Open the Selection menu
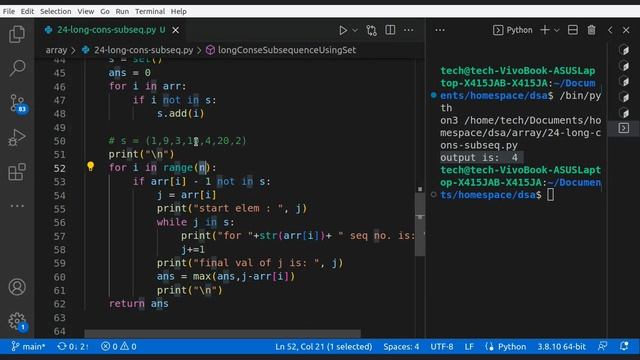 56,11
